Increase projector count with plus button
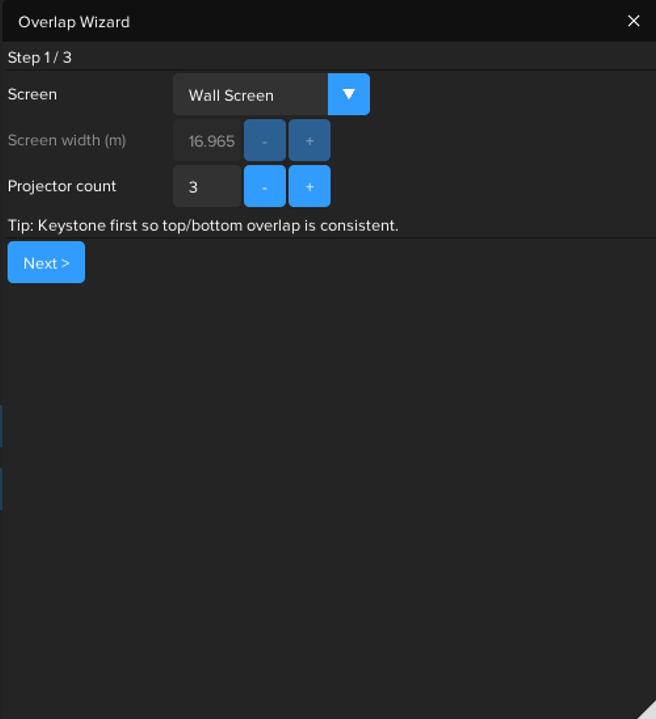Viewport: 656px width, 719px height. [x=309, y=187]
